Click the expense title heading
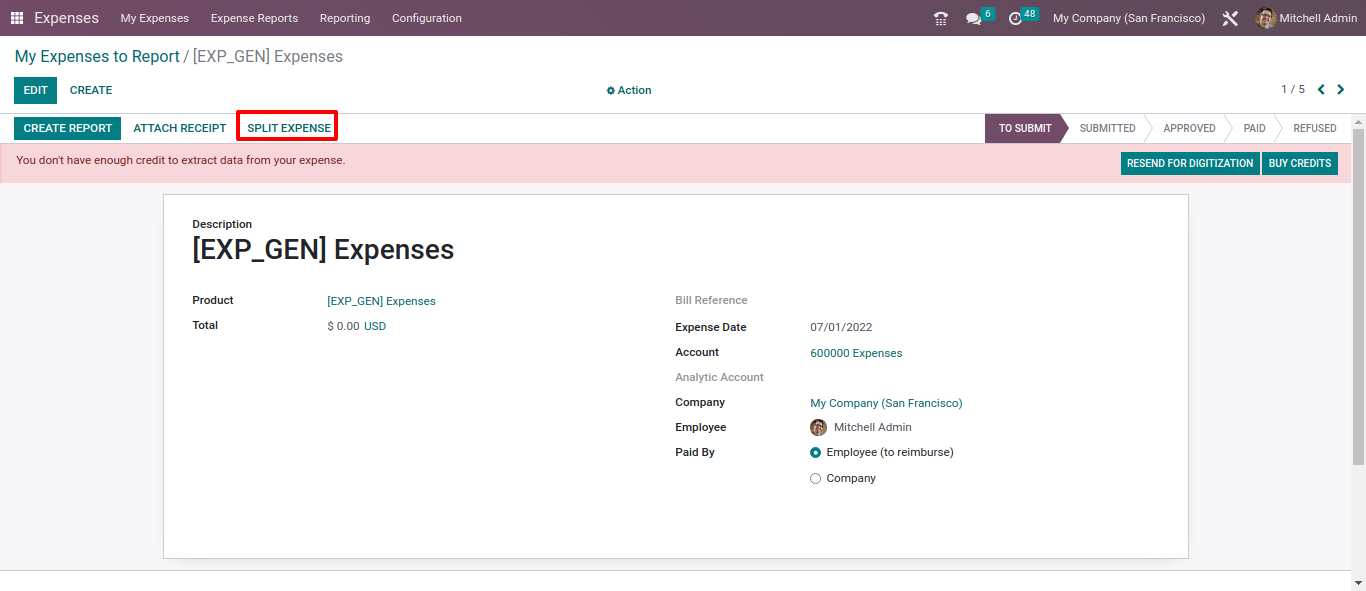This screenshot has width=1366, height=591. click(323, 250)
